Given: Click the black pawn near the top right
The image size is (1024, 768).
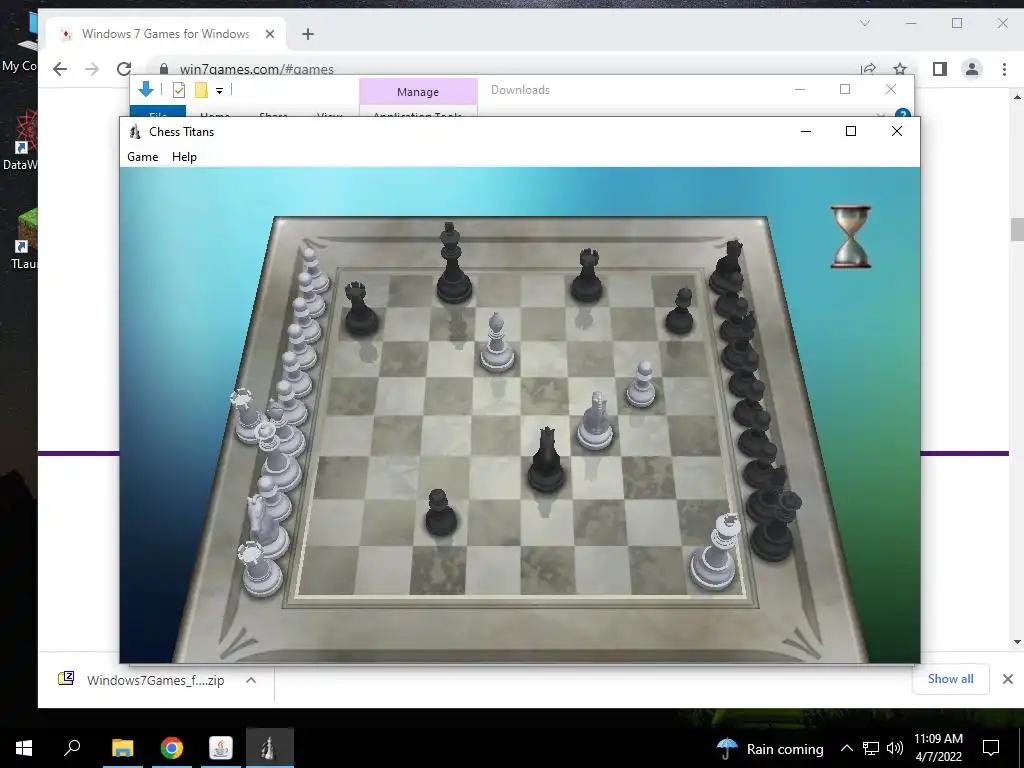Looking at the screenshot, I should pos(680,312).
